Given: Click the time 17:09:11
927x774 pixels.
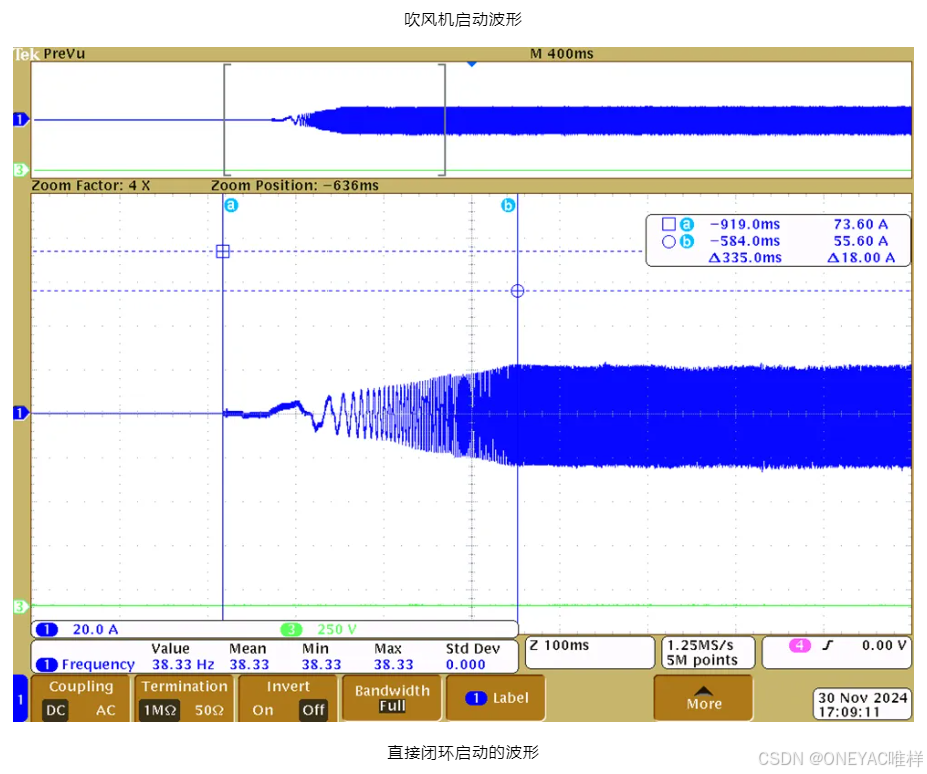Looking at the screenshot, I should point(849,713).
